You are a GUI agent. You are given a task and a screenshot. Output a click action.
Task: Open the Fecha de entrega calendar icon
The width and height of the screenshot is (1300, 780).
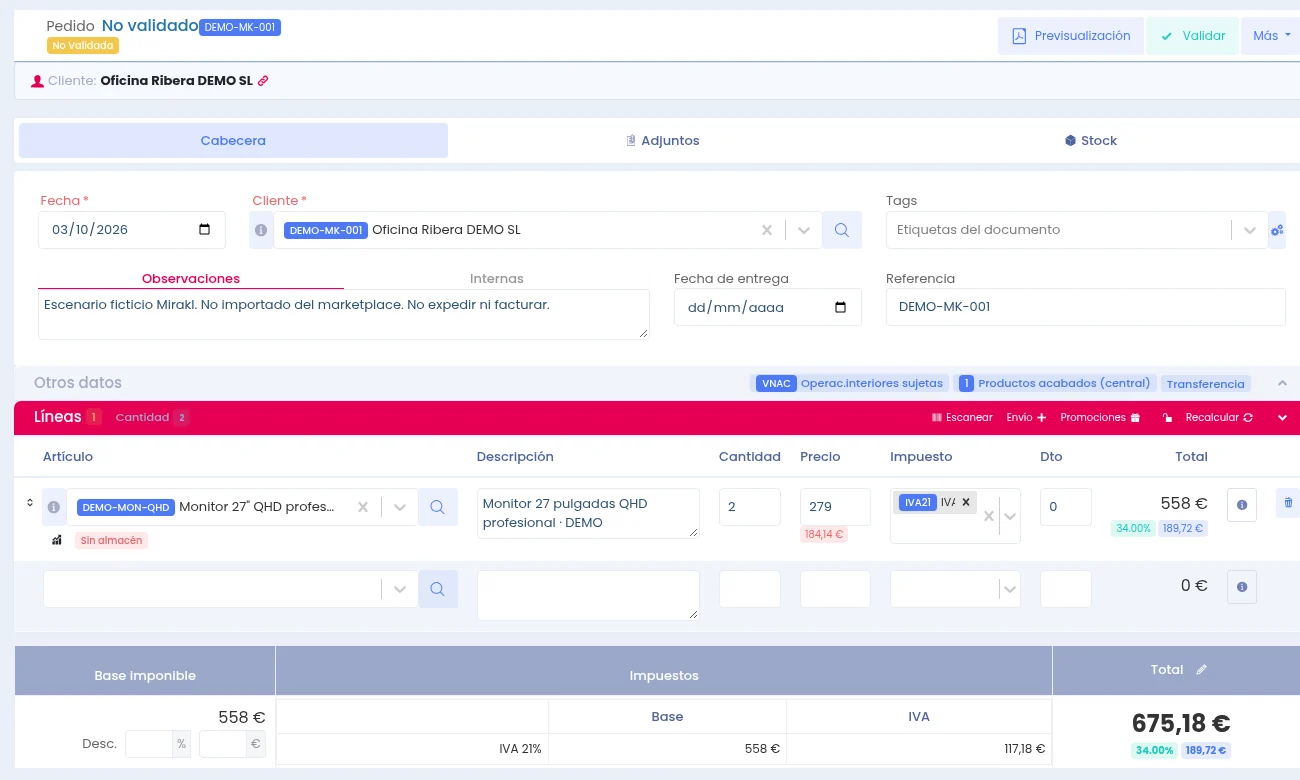coord(841,307)
